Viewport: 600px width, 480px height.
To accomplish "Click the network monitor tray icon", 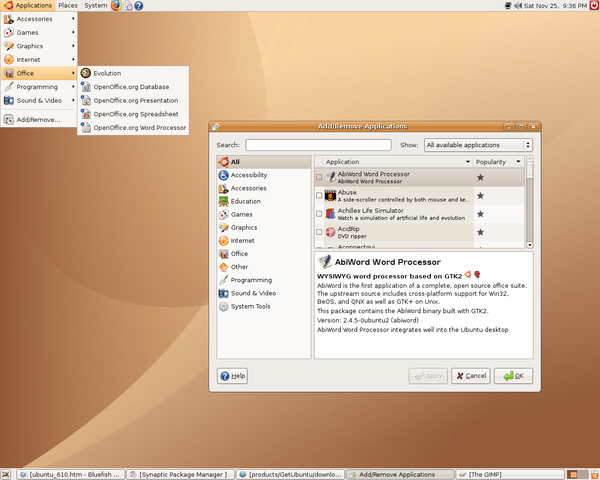I will (x=508, y=5).
